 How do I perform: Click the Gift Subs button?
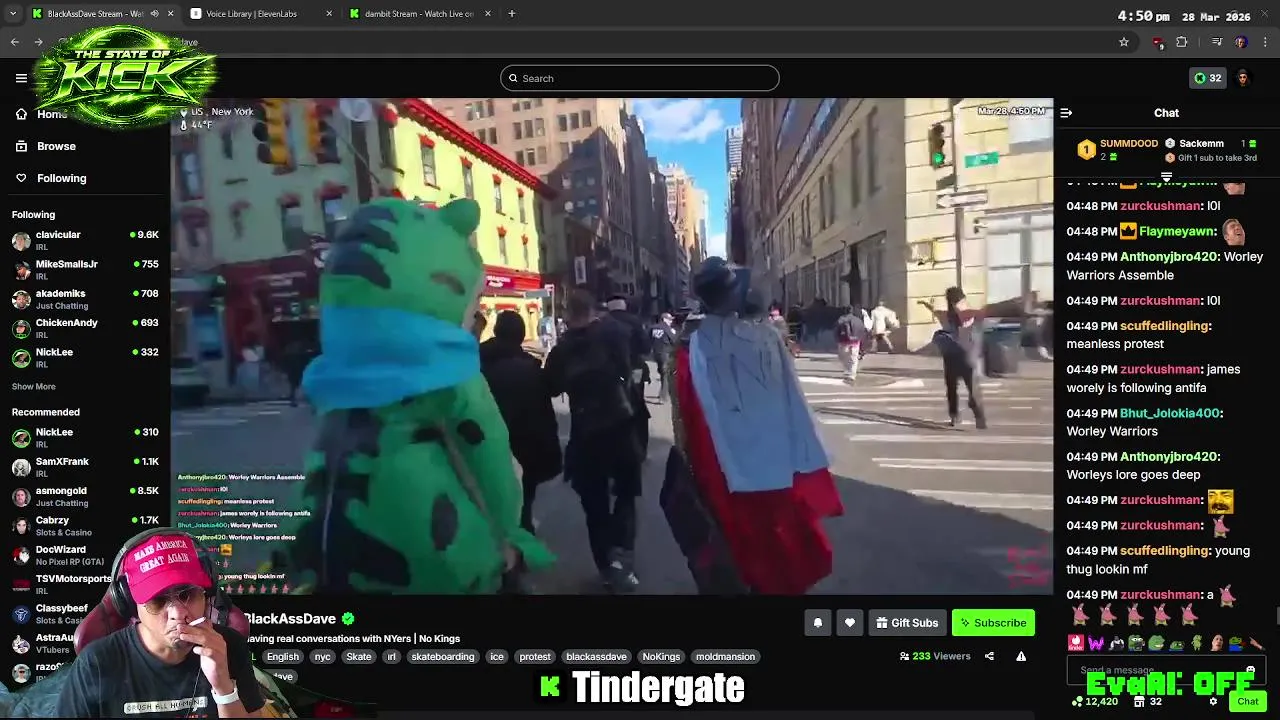click(x=907, y=623)
